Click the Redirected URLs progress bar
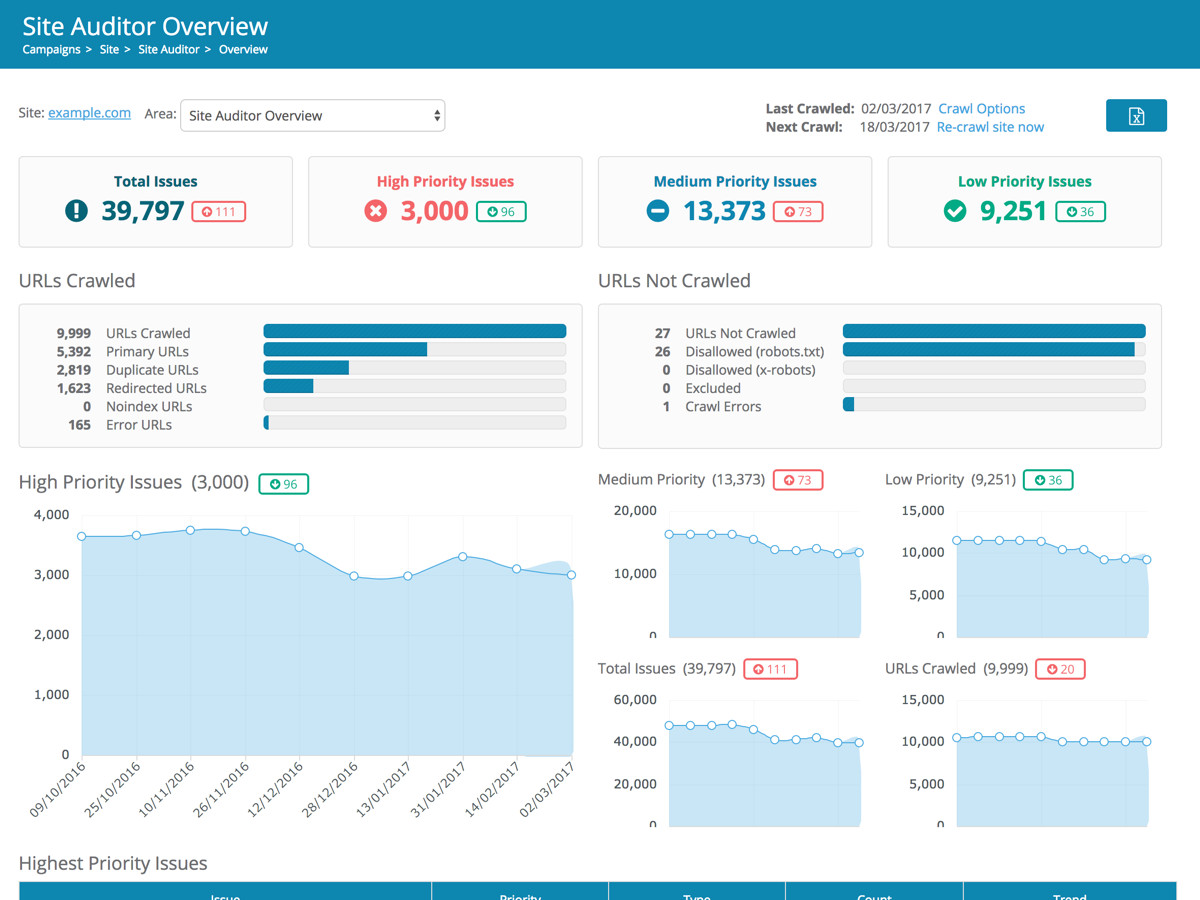The width and height of the screenshot is (1200, 900). coord(415,386)
